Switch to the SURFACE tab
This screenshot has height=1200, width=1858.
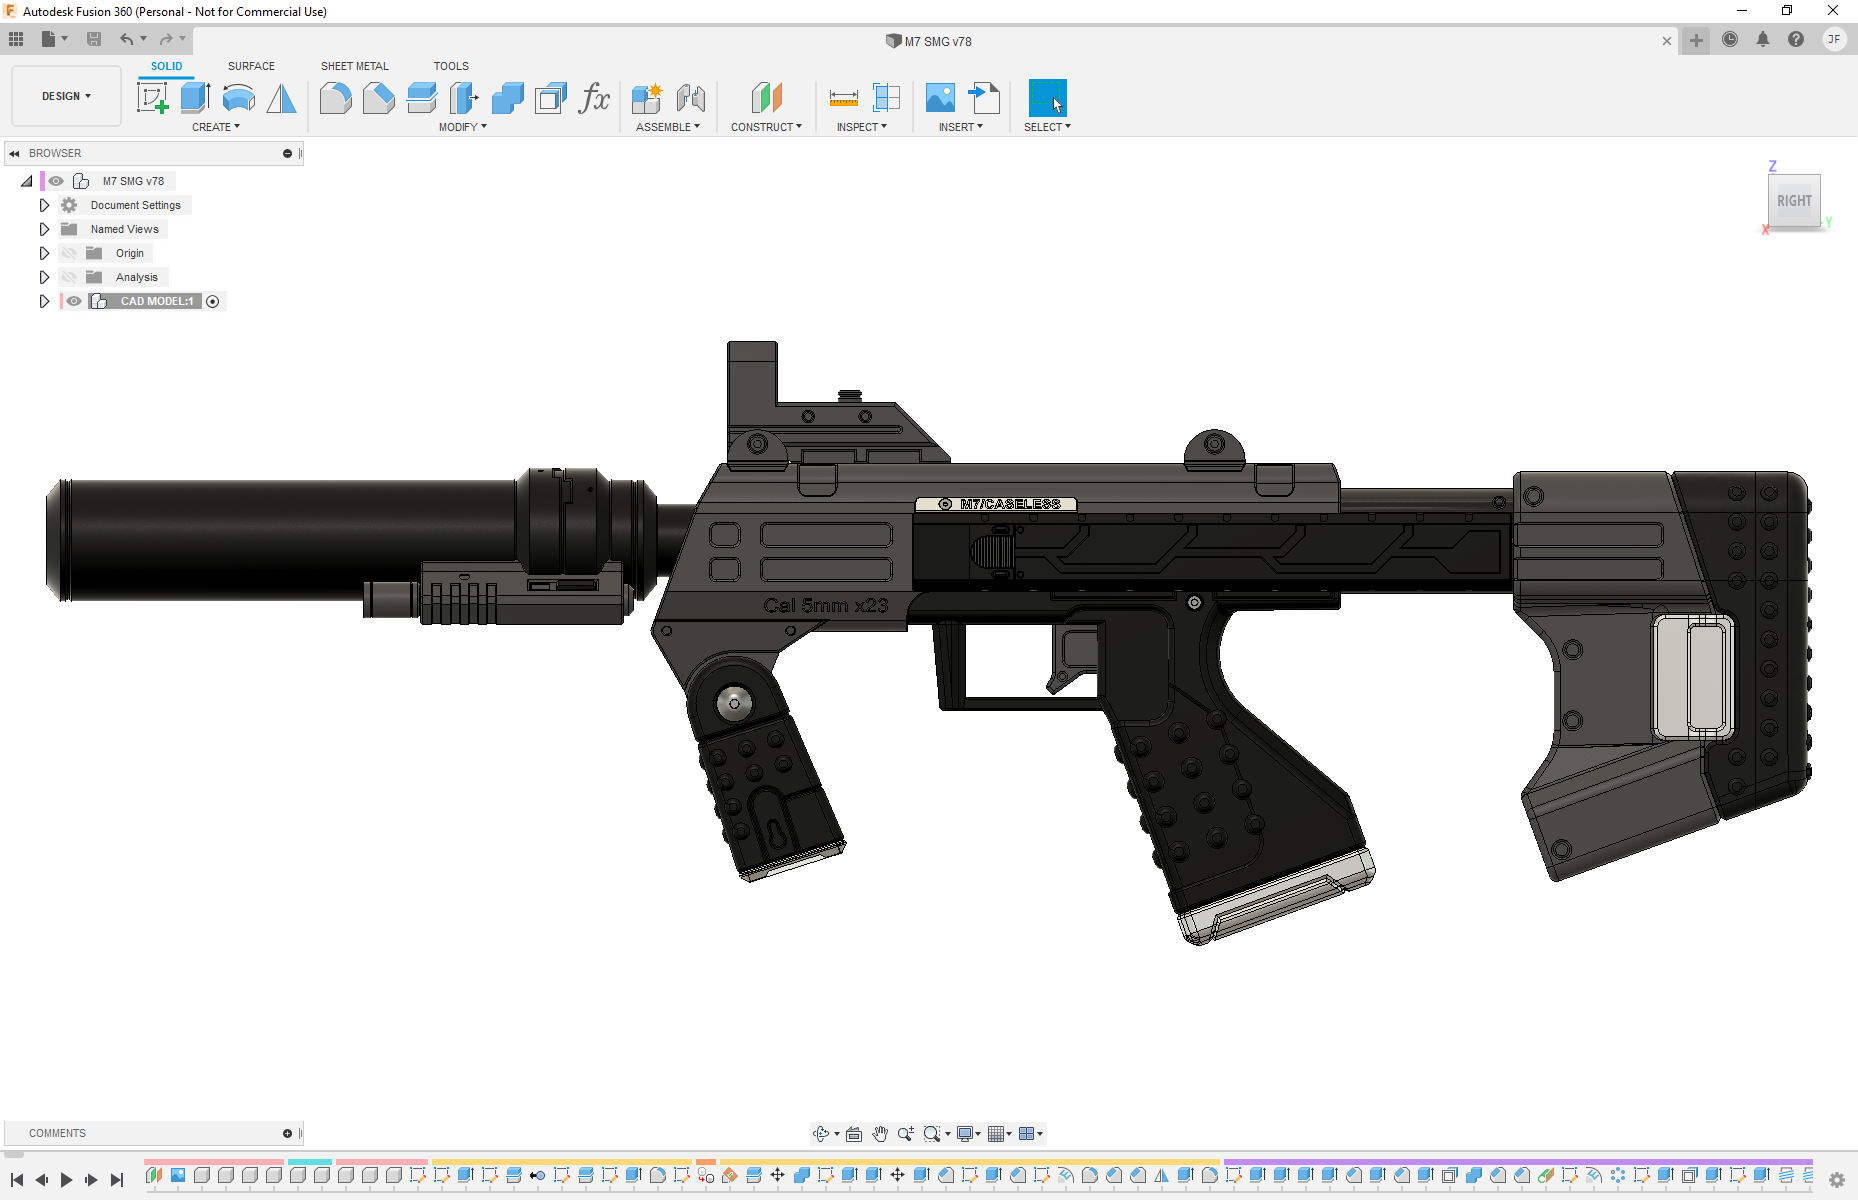pyautogui.click(x=251, y=66)
